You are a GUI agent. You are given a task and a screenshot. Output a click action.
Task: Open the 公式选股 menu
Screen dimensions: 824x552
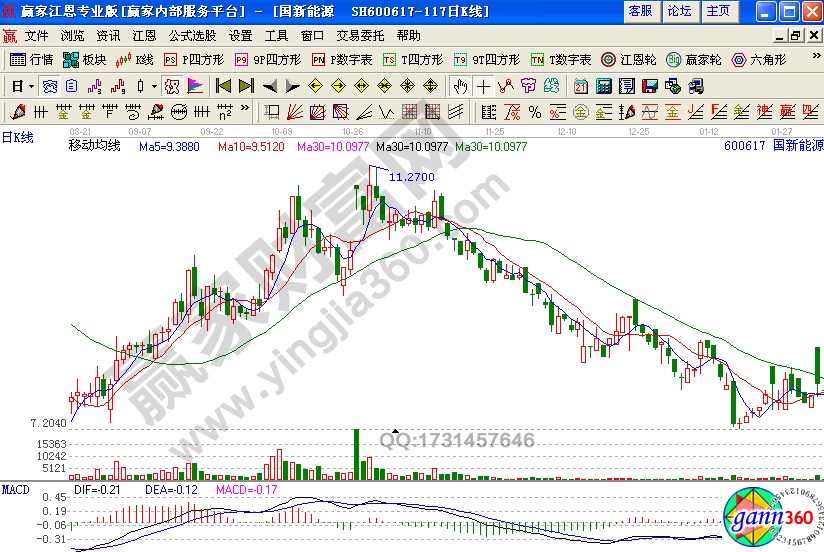(193, 35)
